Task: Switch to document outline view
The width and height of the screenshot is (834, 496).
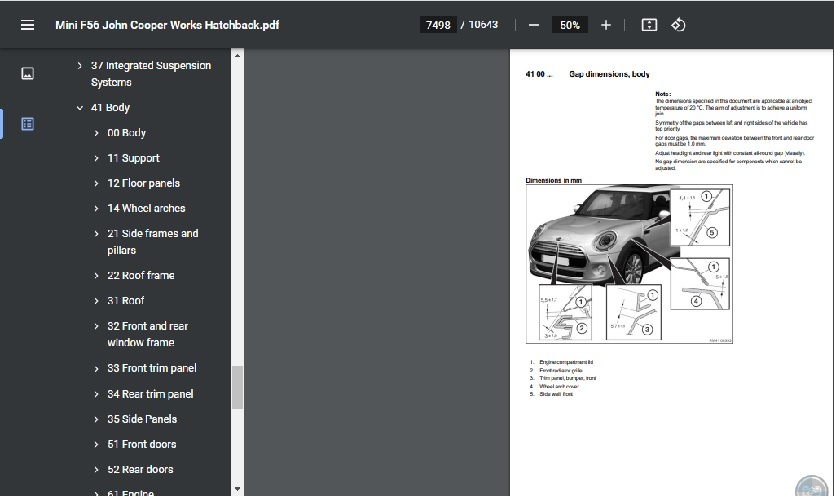Action: click(x=28, y=124)
